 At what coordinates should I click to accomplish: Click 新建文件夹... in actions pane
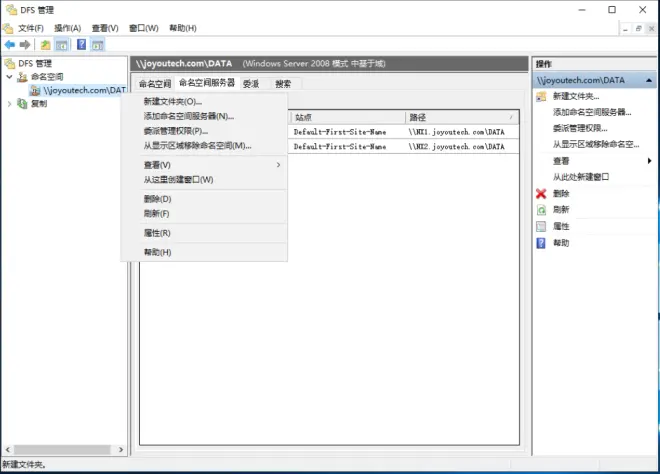576,97
